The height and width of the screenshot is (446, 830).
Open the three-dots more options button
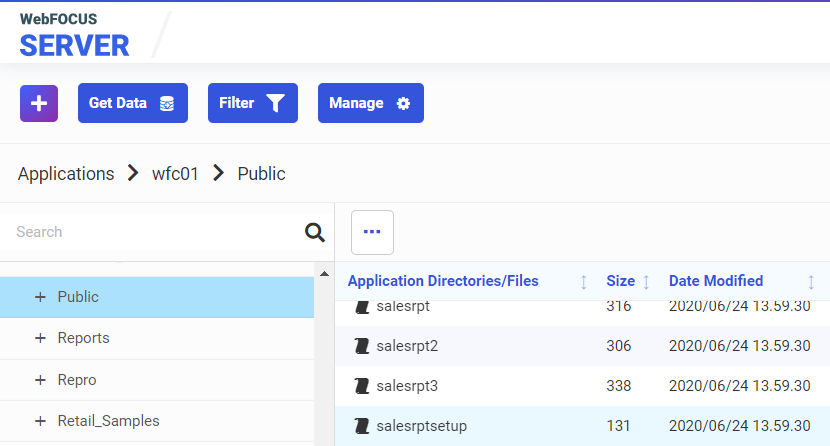coord(372,232)
